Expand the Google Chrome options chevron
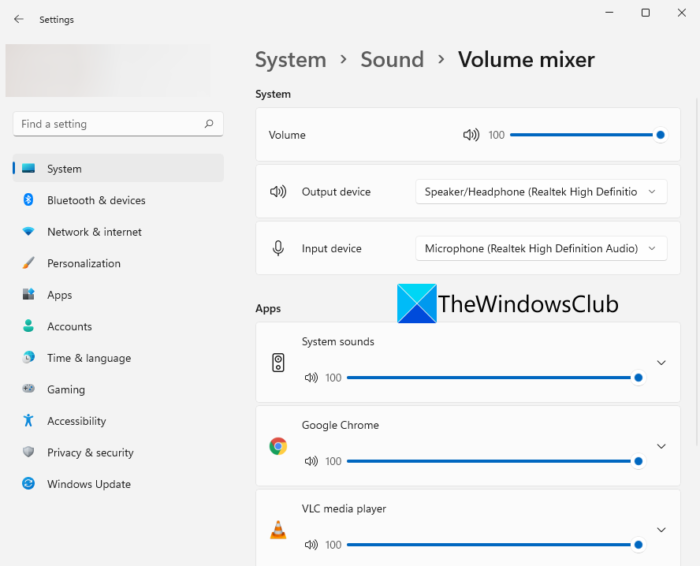Screen dimensions: 700x566 (x=661, y=446)
